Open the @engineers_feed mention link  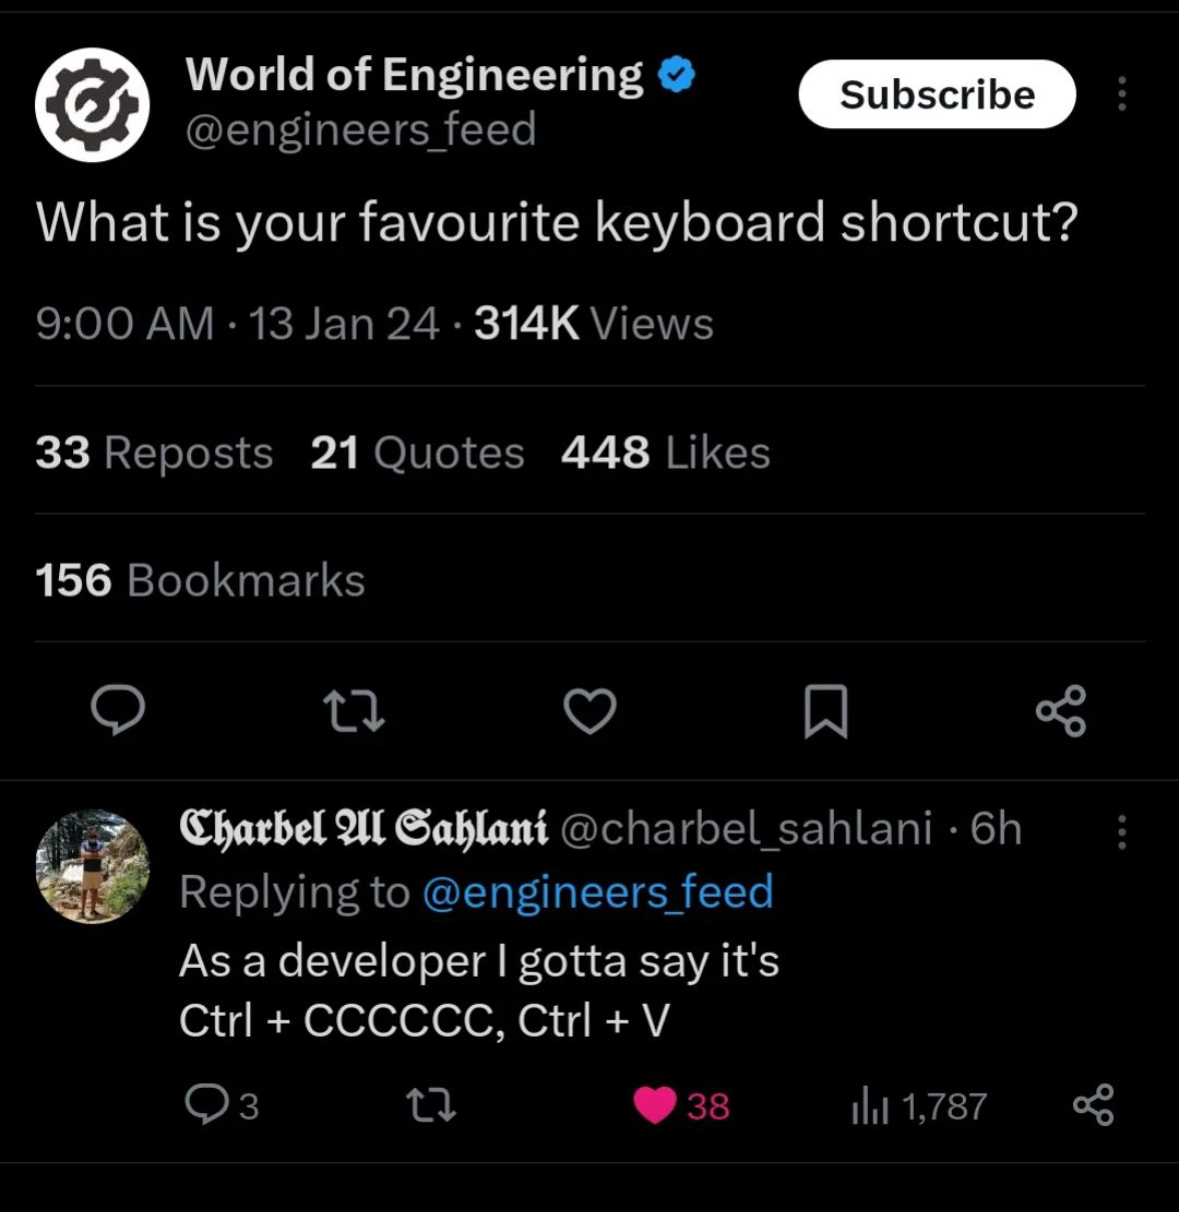598,892
